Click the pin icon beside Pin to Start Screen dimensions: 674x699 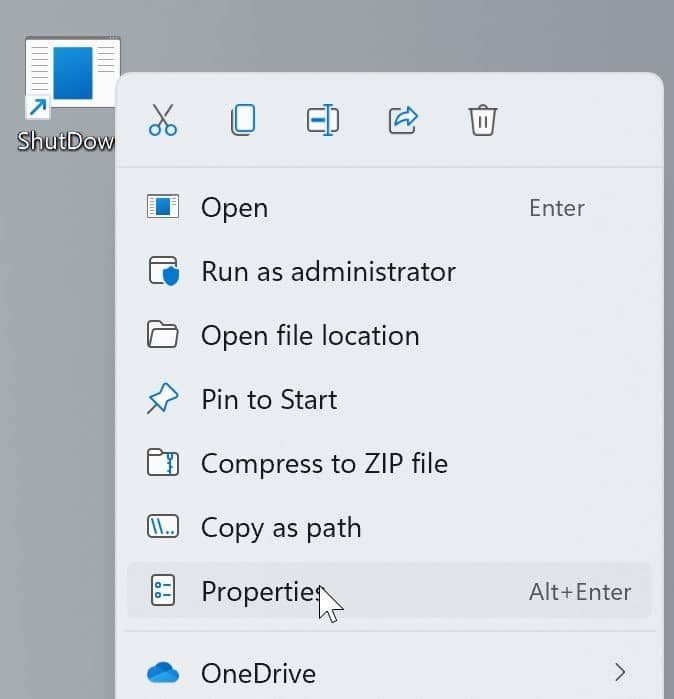(162, 400)
